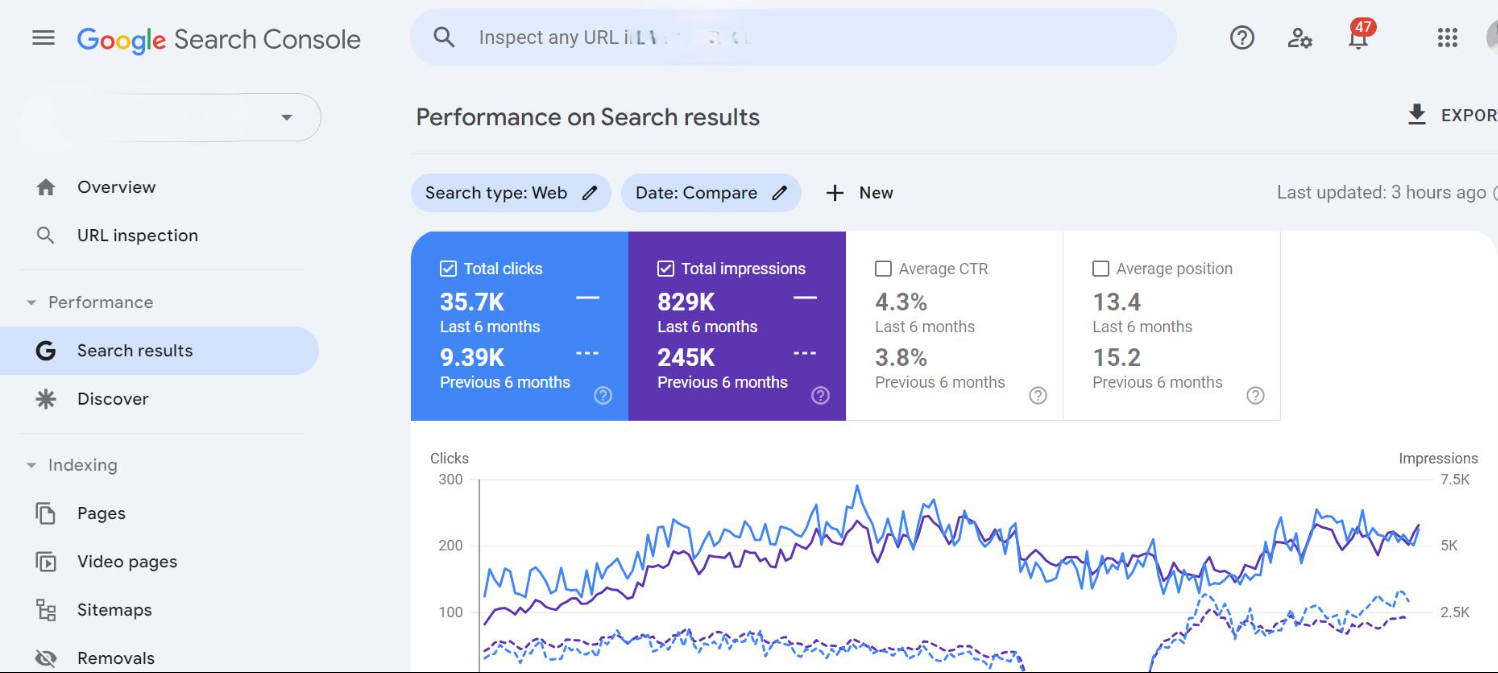The height and width of the screenshot is (673, 1498).
Task: Add a New filter
Action: 860,193
